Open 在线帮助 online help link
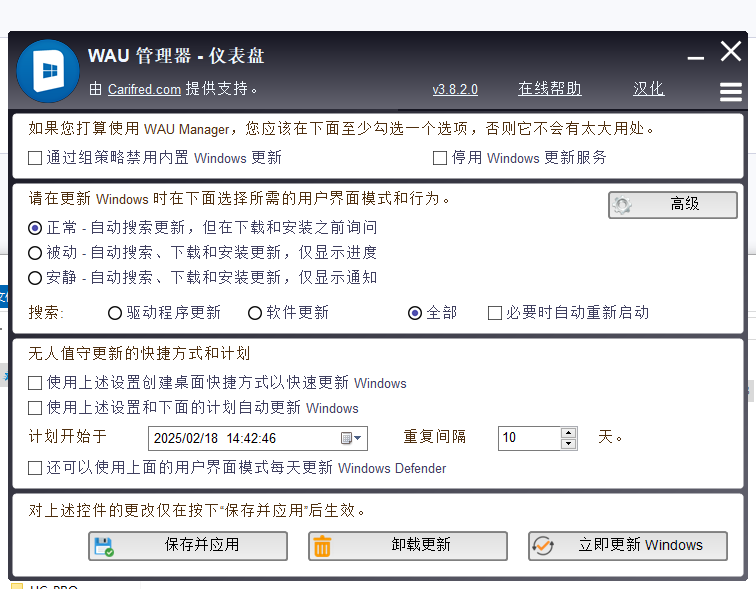This screenshot has width=756, height=589. click(550, 89)
